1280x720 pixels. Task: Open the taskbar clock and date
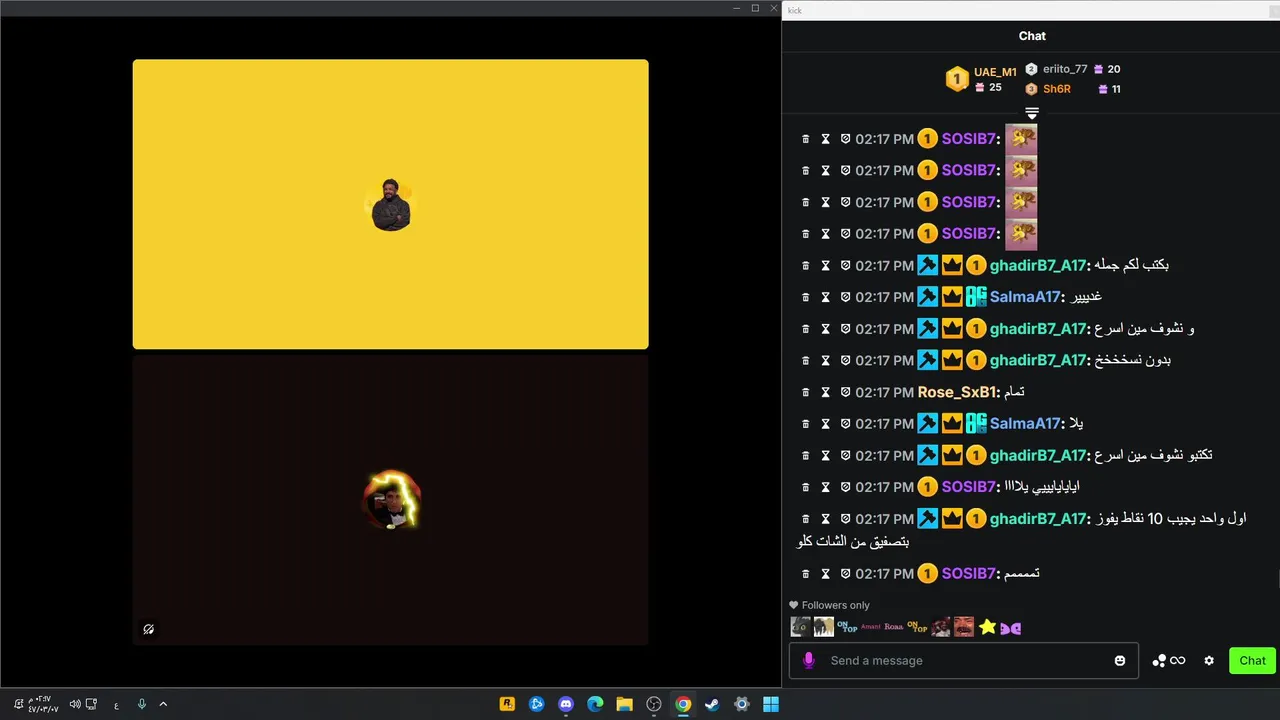click(42, 704)
